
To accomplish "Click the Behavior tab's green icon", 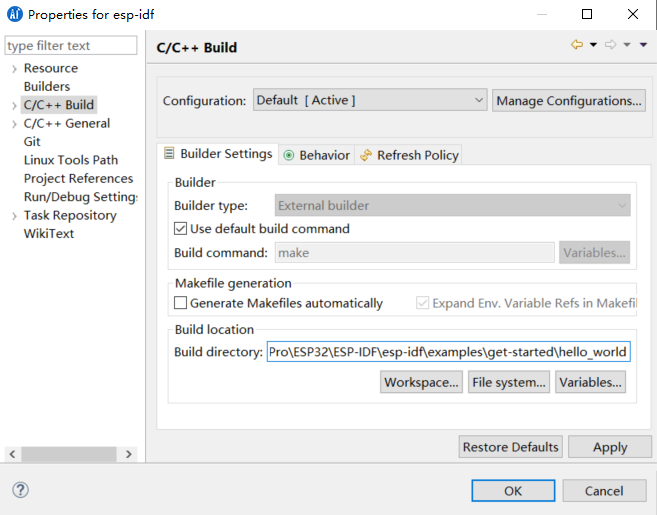I will point(289,155).
